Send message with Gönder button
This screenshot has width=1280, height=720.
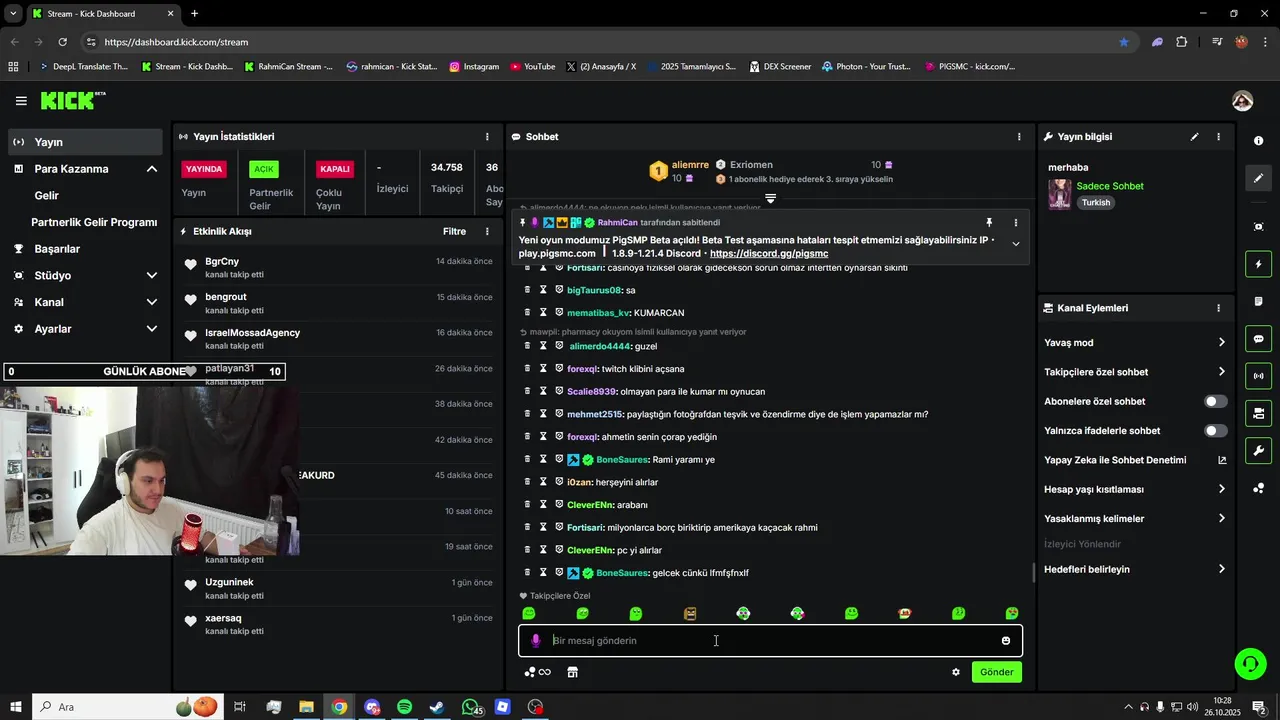(996, 672)
